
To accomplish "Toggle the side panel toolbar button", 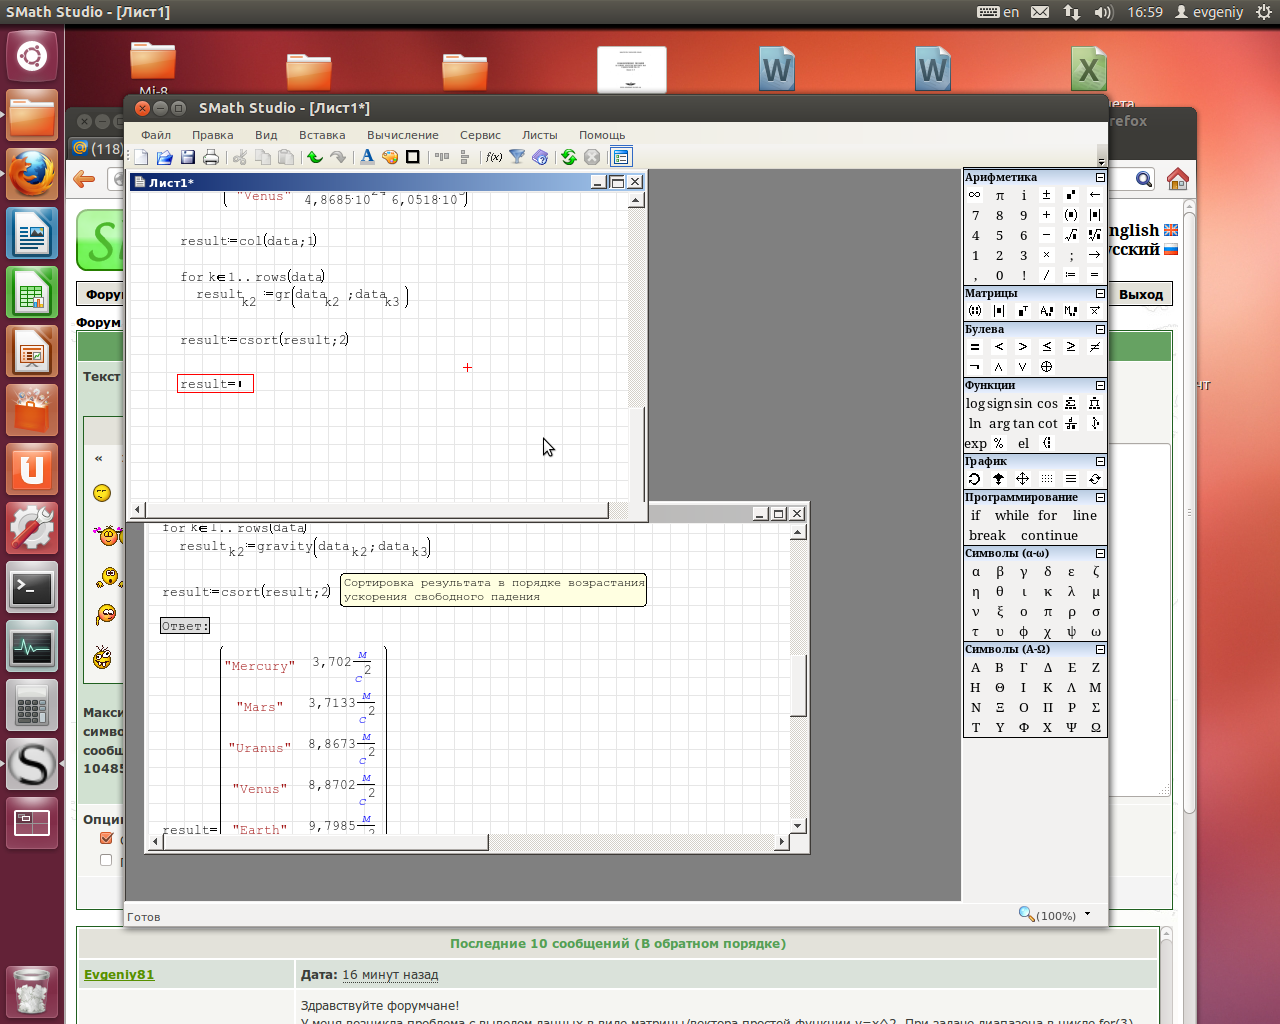I will pos(621,157).
